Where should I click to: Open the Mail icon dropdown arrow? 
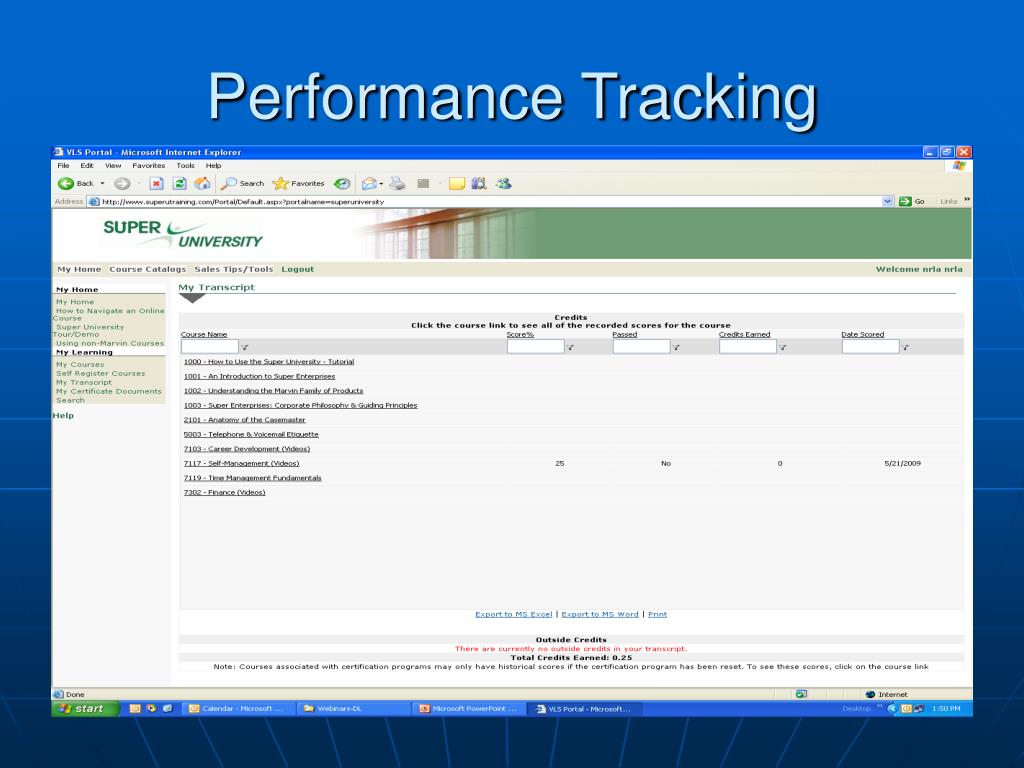(381, 184)
